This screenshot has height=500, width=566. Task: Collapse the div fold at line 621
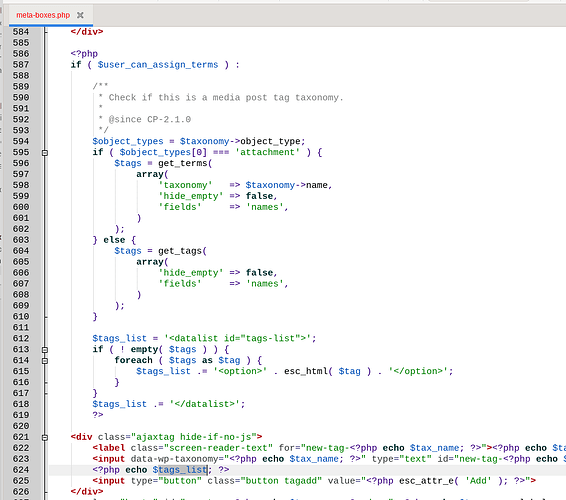[x=45, y=438]
